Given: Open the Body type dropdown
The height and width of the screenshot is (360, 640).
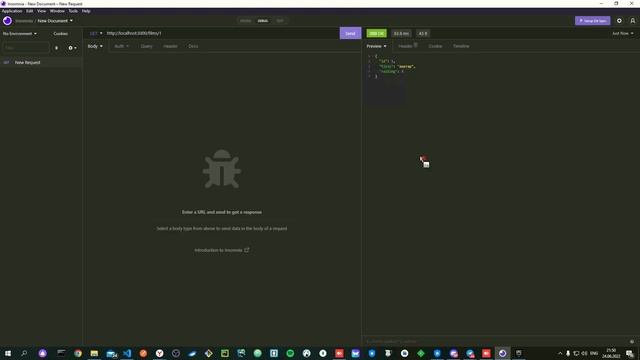Looking at the screenshot, I should 95,46.
